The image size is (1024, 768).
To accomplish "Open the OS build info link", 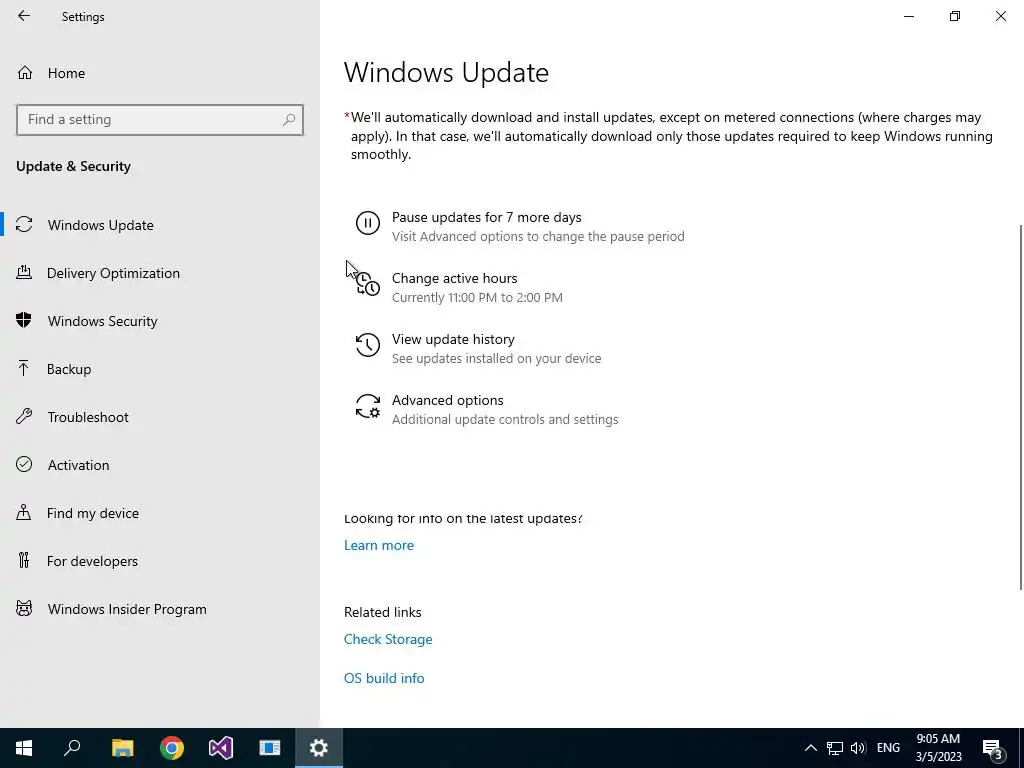I will click(x=384, y=679).
